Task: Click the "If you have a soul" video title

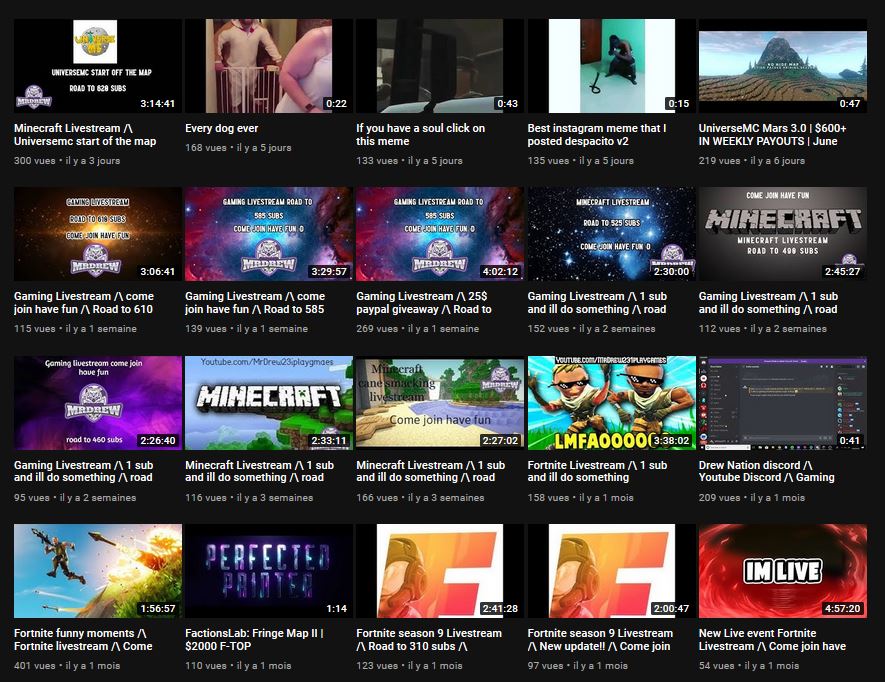Action: click(421, 134)
